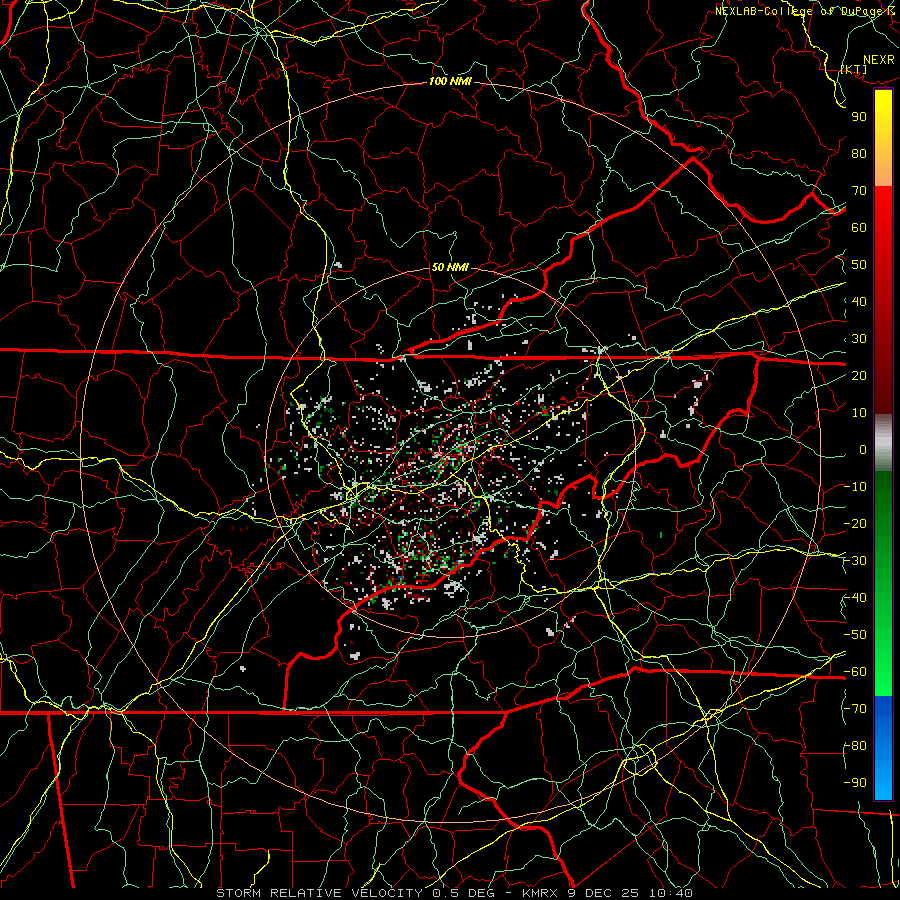
Task: Click the 80 value on velocity scale
Action: click(859, 154)
